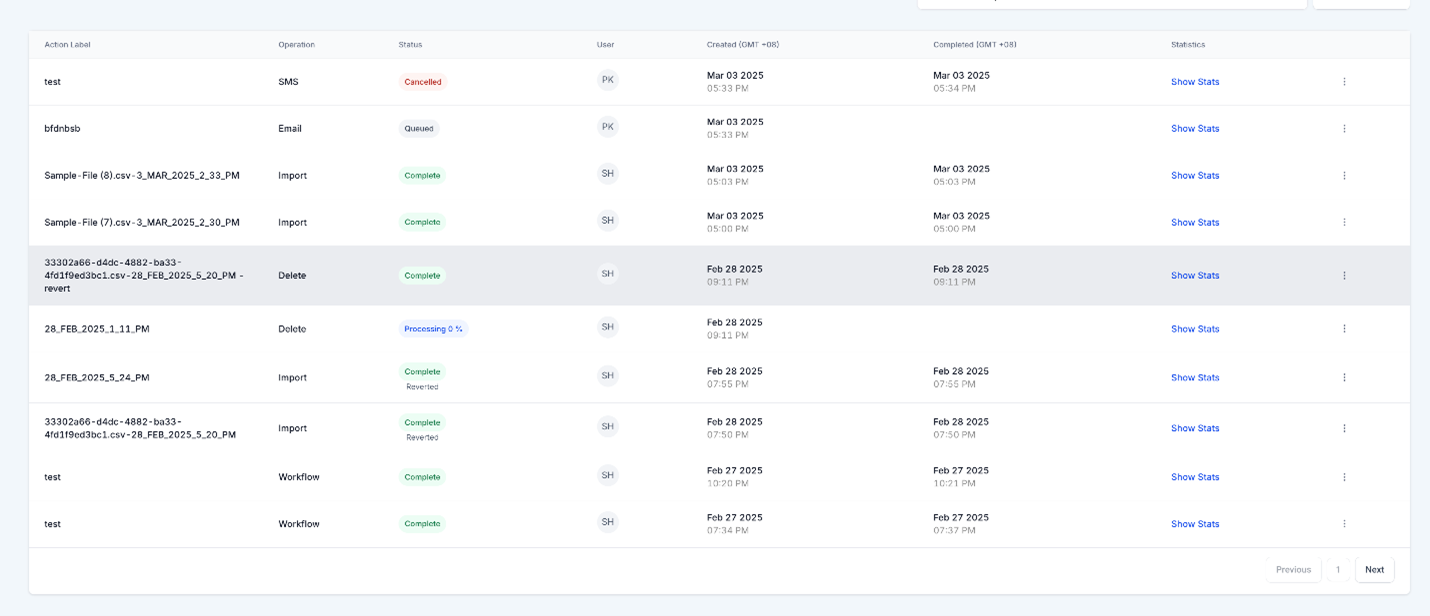Open the options menu for the Processing Delete row
The width and height of the screenshot is (1430, 616).
pos(1344,328)
